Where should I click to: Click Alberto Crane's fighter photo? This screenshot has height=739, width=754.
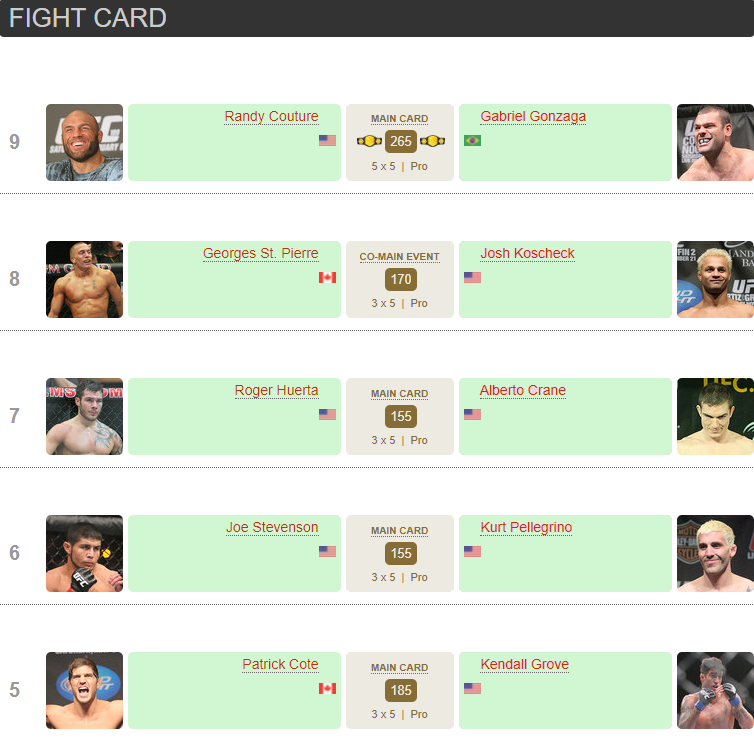point(715,416)
